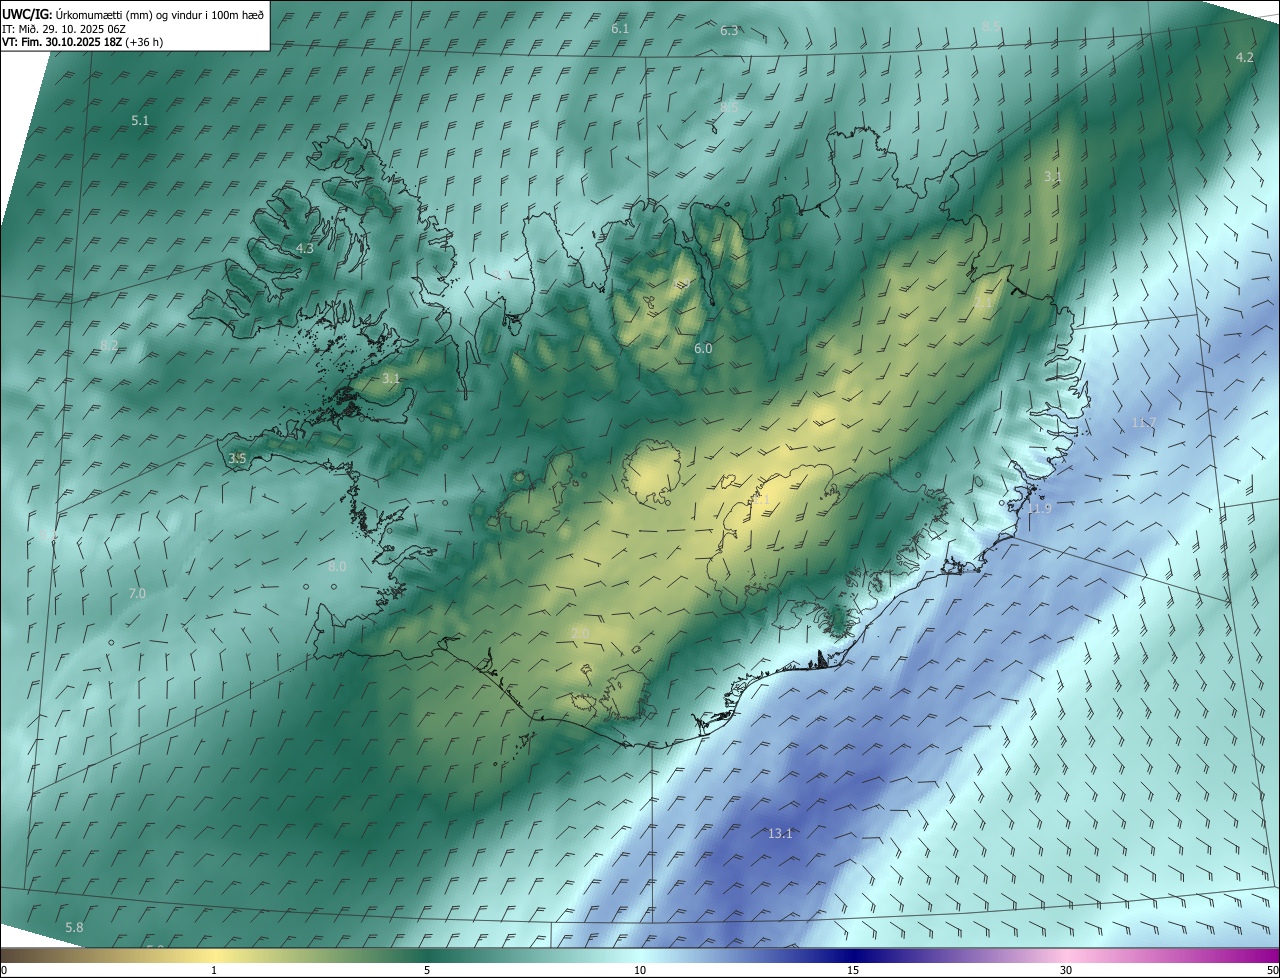
Task: Click the 8.0 value near Reykjanes
Action: pyautogui.click(x=337, y=566)
